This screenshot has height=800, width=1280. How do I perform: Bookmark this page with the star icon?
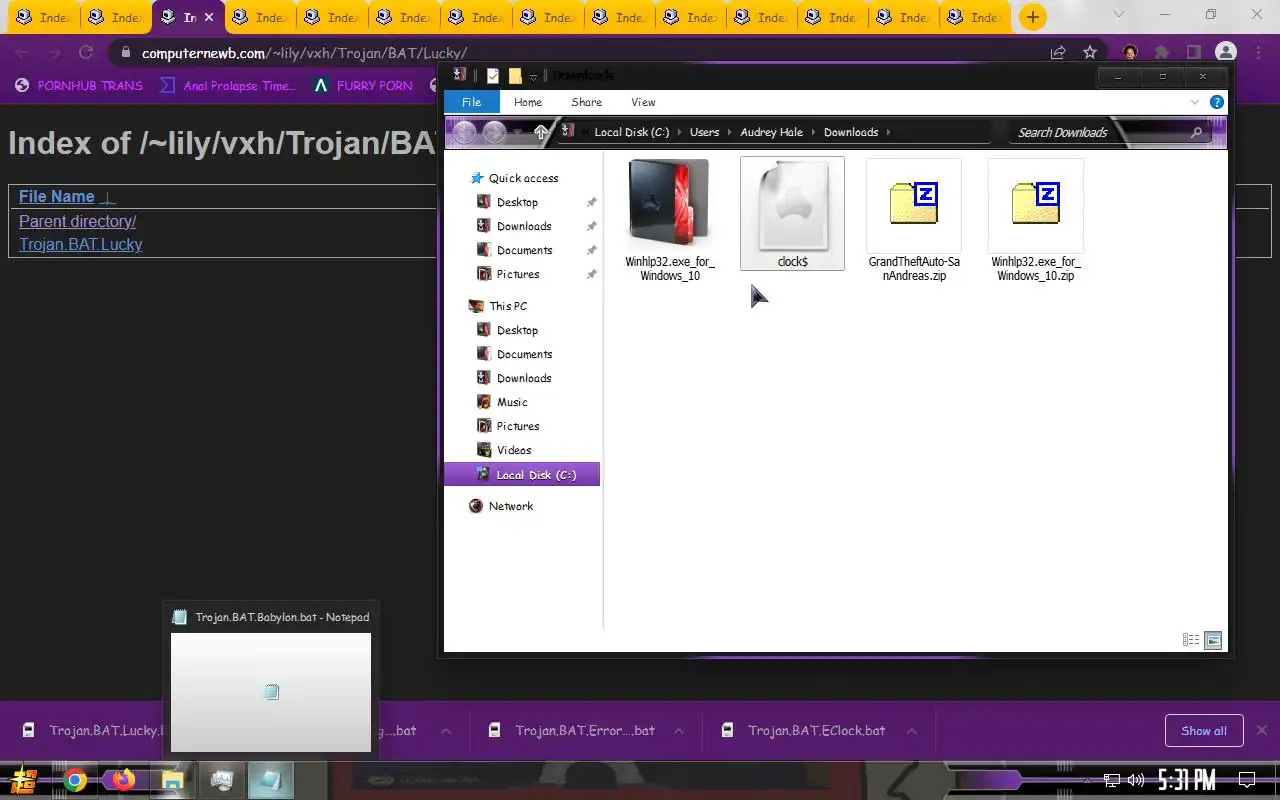tap(1090, 53)
